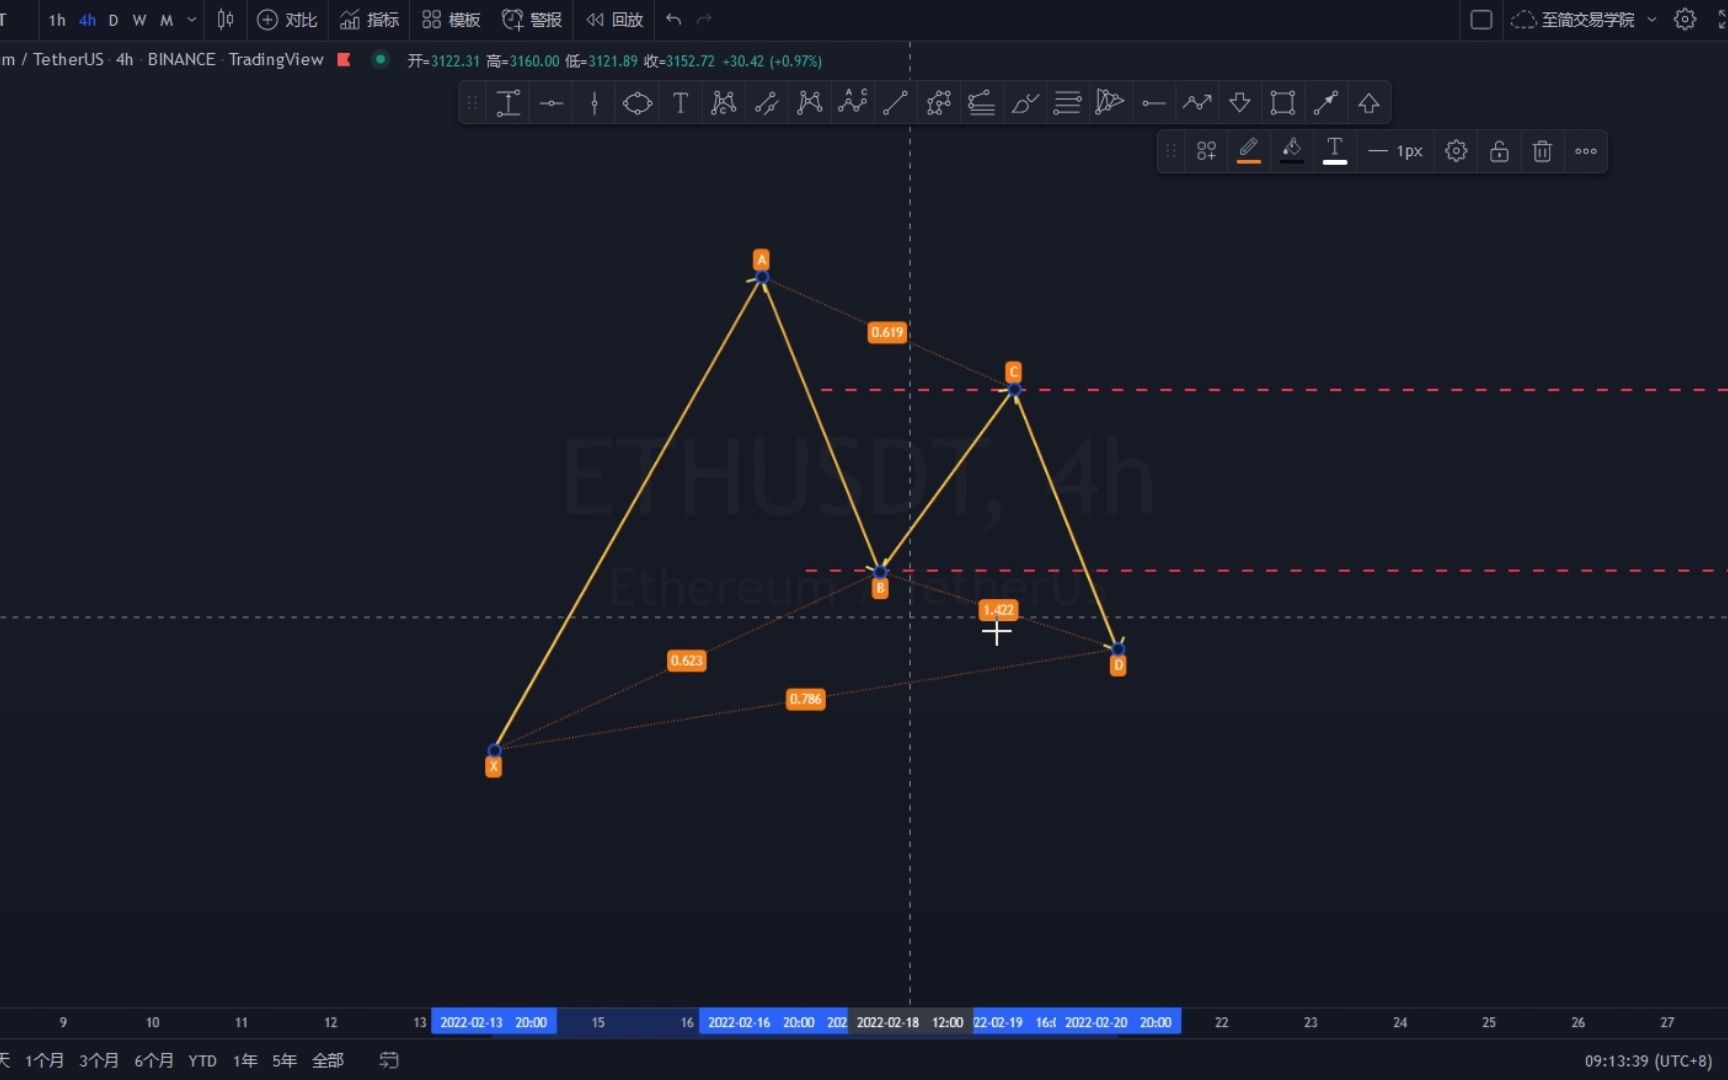Change background fill color with bucket swatch

(x=1292, y=151)
